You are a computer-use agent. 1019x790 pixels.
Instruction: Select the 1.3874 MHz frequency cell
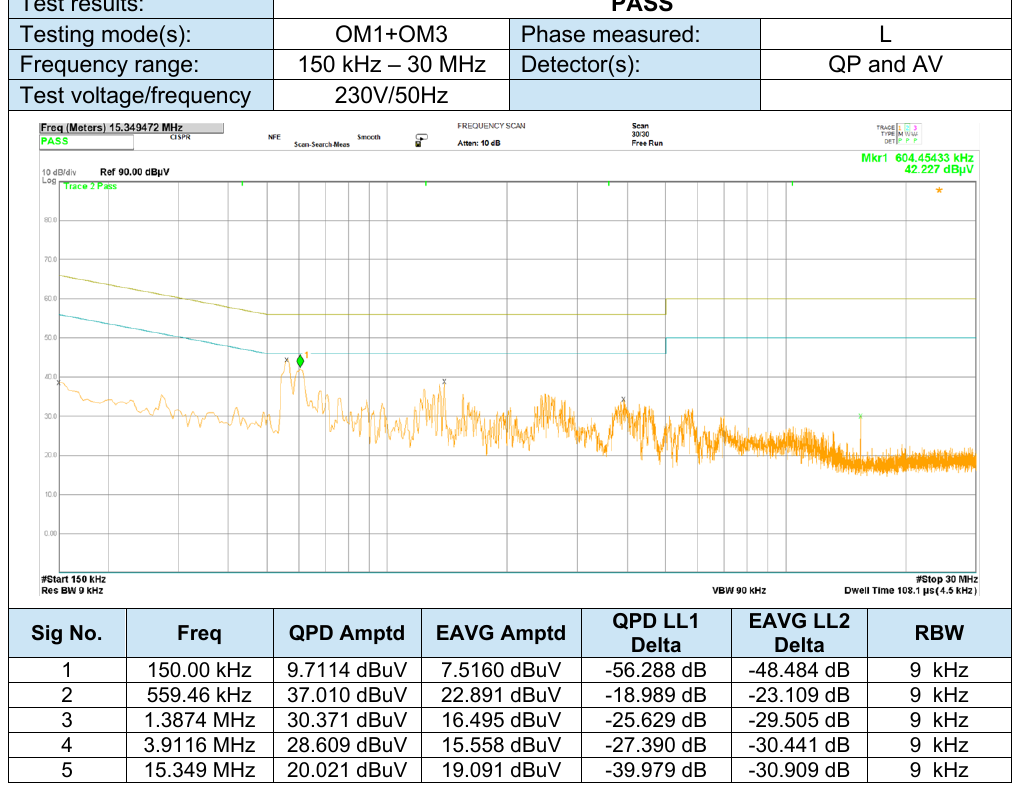pos(200,720)
